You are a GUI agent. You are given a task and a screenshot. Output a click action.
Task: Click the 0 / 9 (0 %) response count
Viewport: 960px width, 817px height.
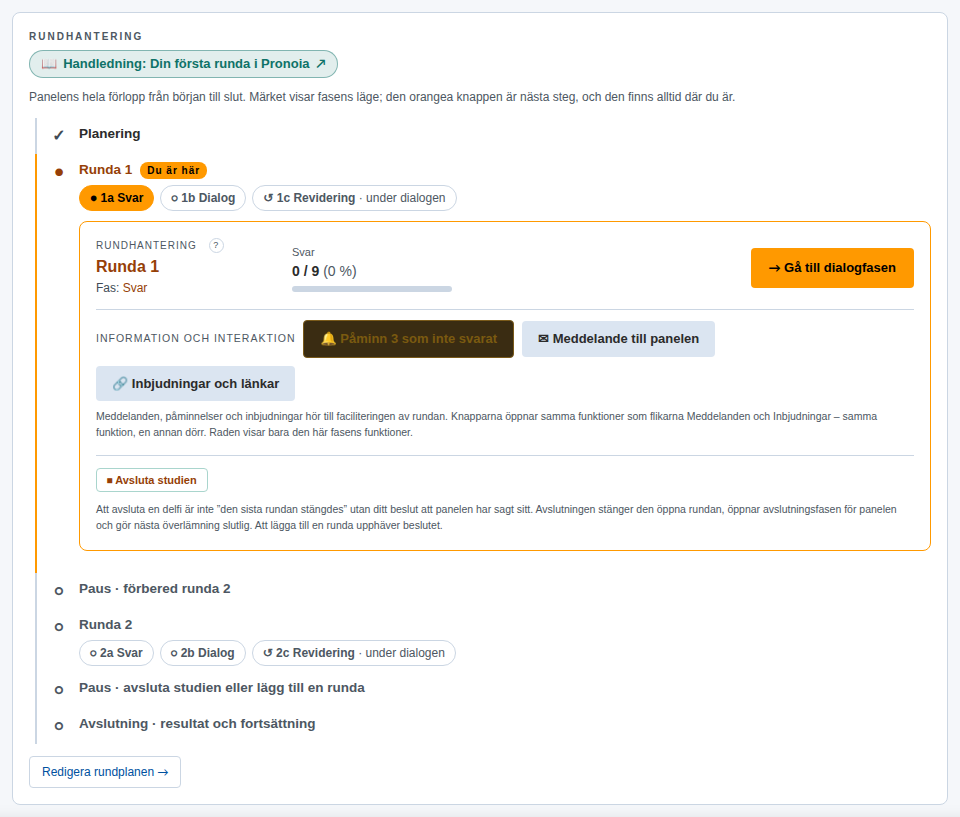(x=324, y=271)
